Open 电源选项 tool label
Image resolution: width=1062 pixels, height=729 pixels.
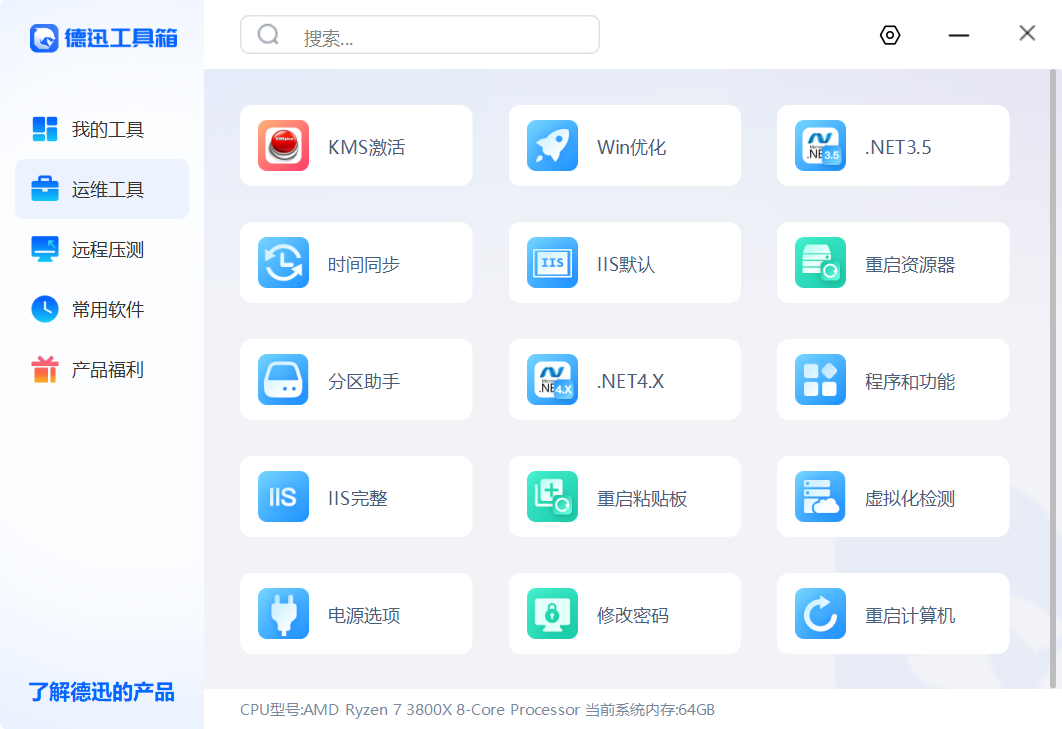(364, 615)
